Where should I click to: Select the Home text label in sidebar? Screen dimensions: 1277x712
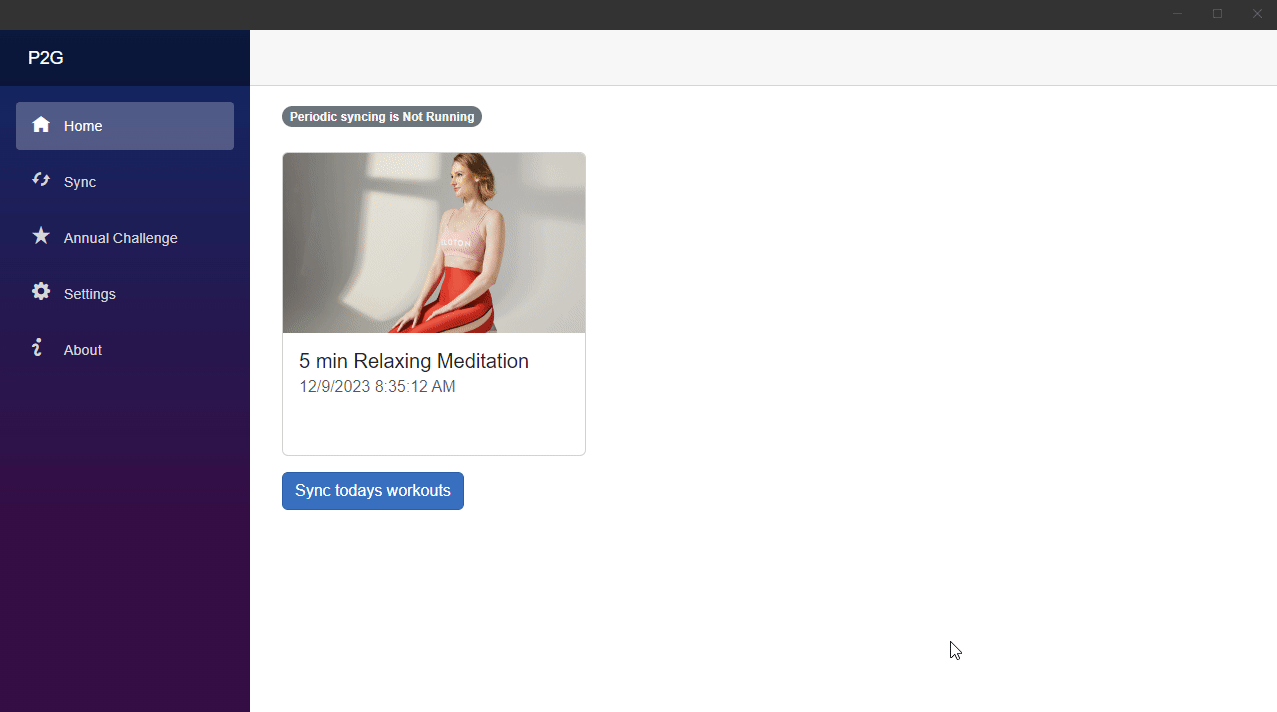coord(83,126)
